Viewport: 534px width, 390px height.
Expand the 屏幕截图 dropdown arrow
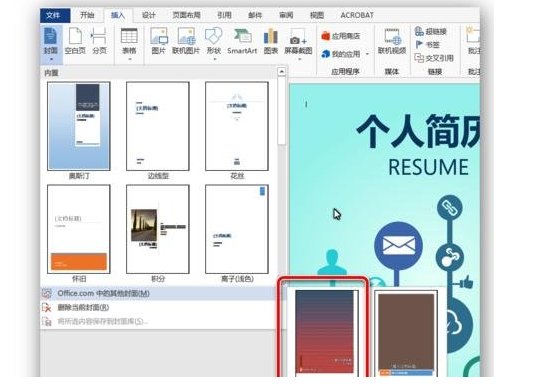click(299, 60)
